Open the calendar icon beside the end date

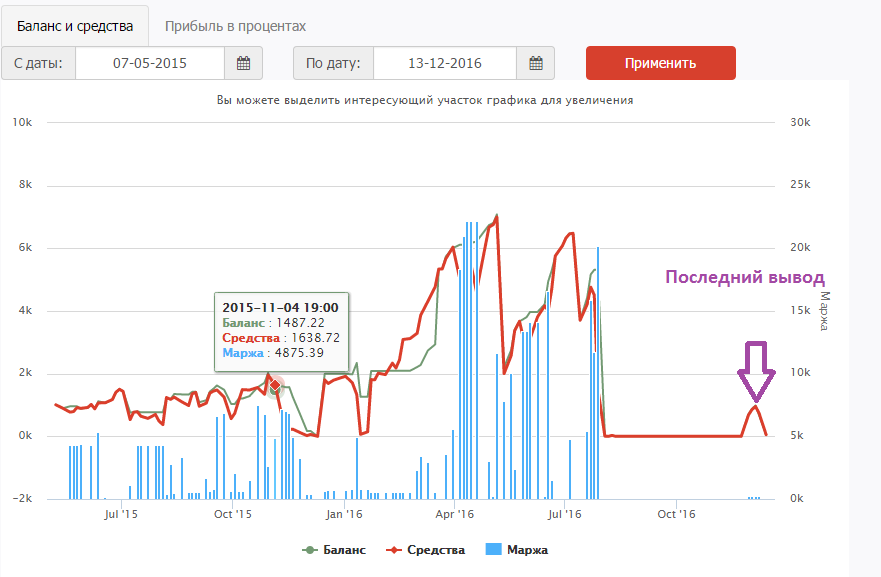tap(535, 63)
